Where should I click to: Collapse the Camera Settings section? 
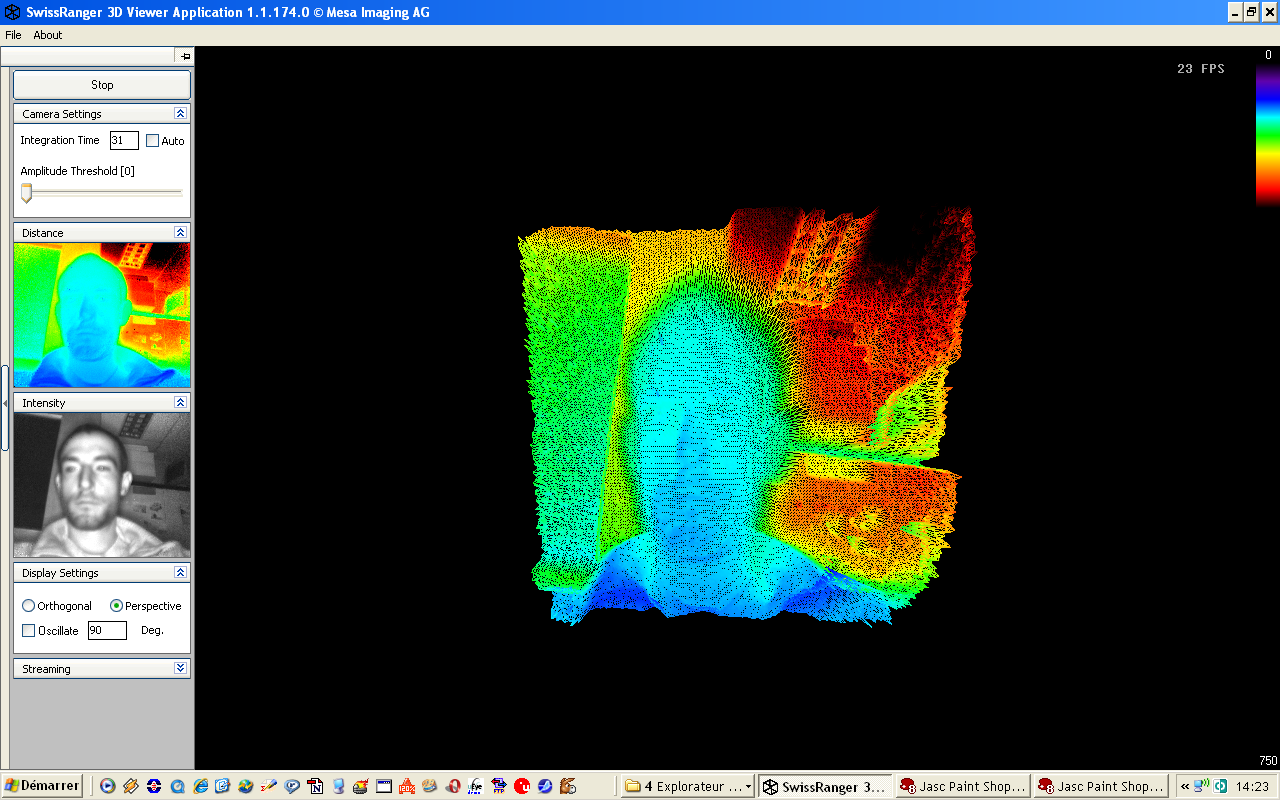tap(180, 114)
